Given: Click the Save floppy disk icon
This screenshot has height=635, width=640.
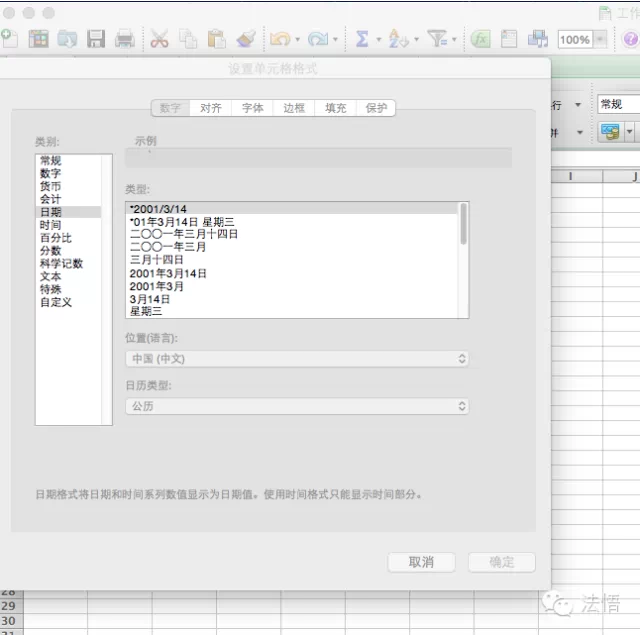Looking at the screenshot, I should point(96,39).
